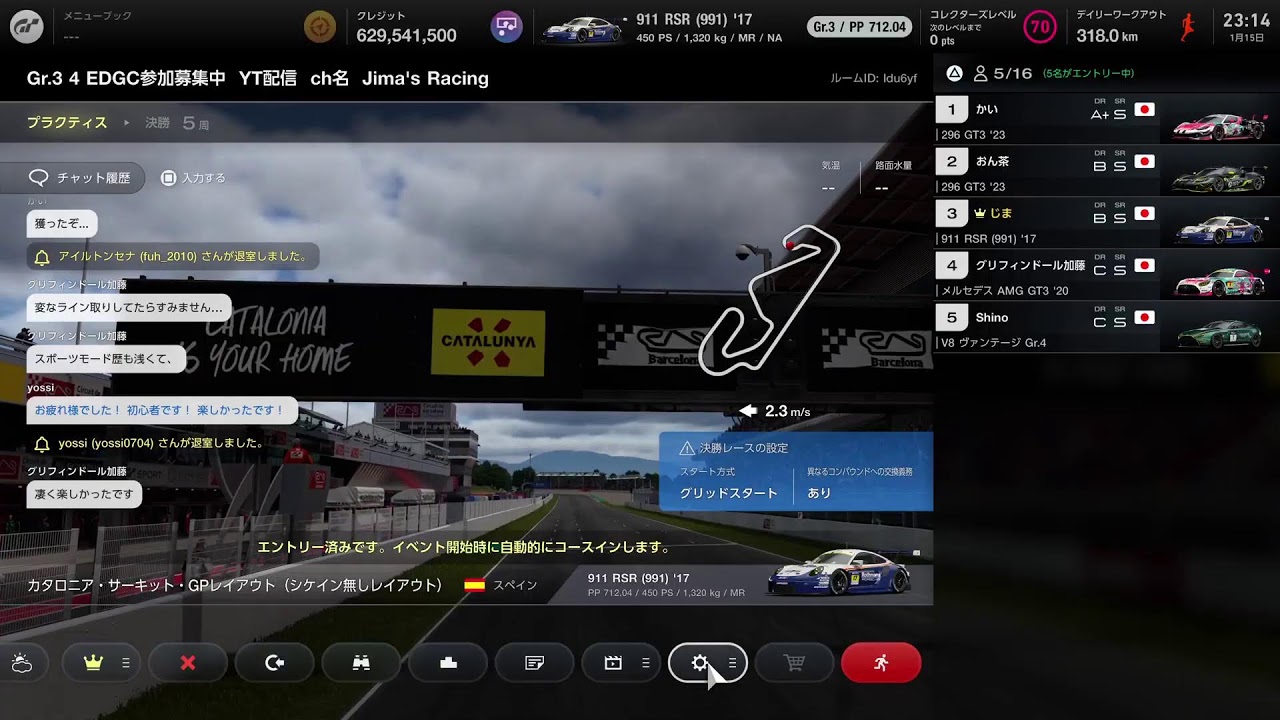Click the カタロニア・サーキット course name
Viewport: 1280px width, 720px height.
pos(235,585)
